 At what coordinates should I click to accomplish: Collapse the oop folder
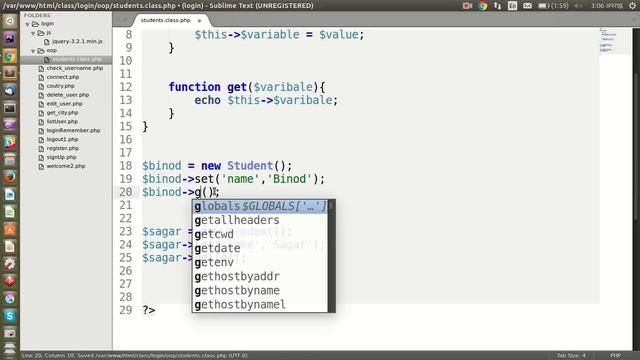click(33, 51)
